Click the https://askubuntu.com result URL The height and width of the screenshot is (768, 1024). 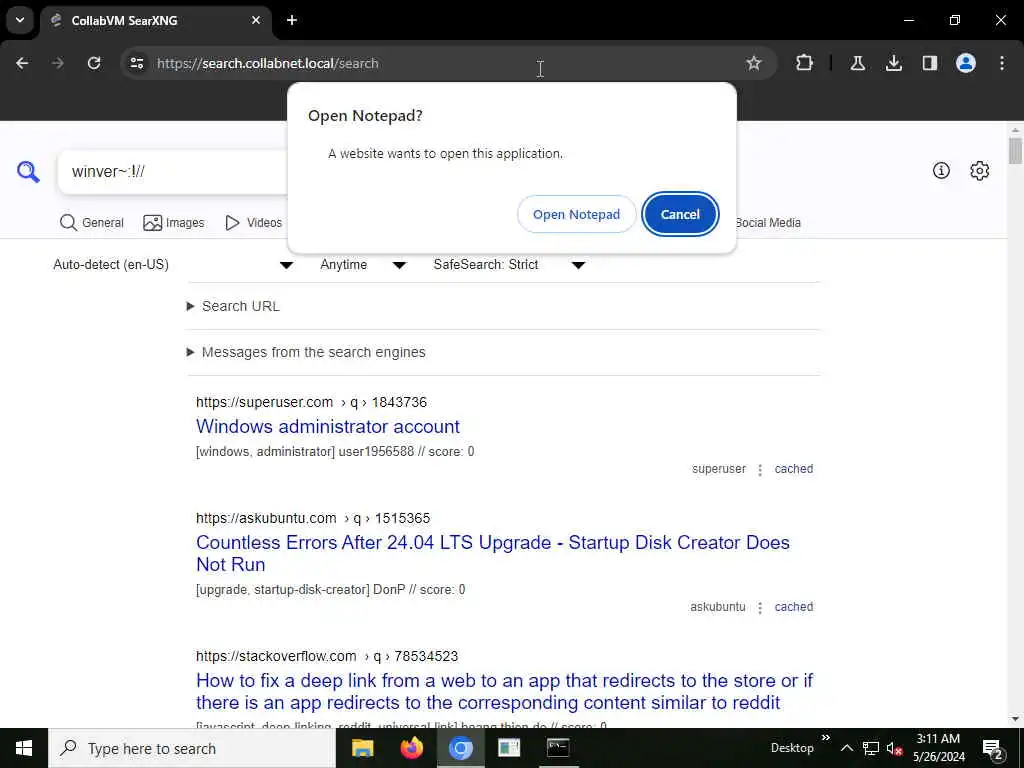tap(313, 519)
